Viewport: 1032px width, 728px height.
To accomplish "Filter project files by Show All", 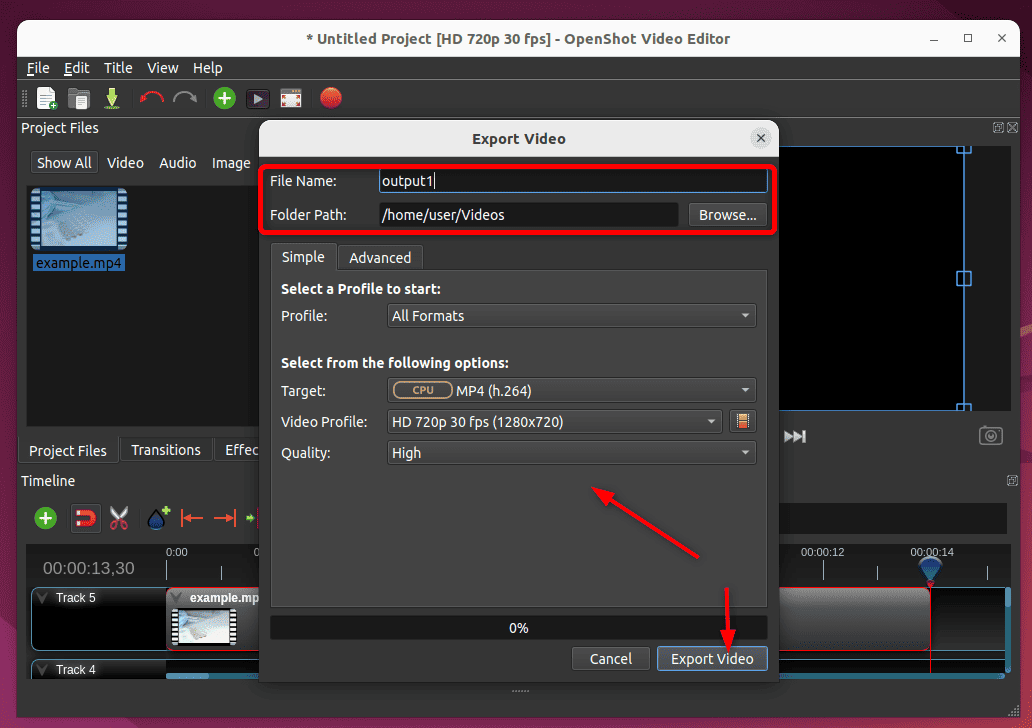I will pos(64,163).
